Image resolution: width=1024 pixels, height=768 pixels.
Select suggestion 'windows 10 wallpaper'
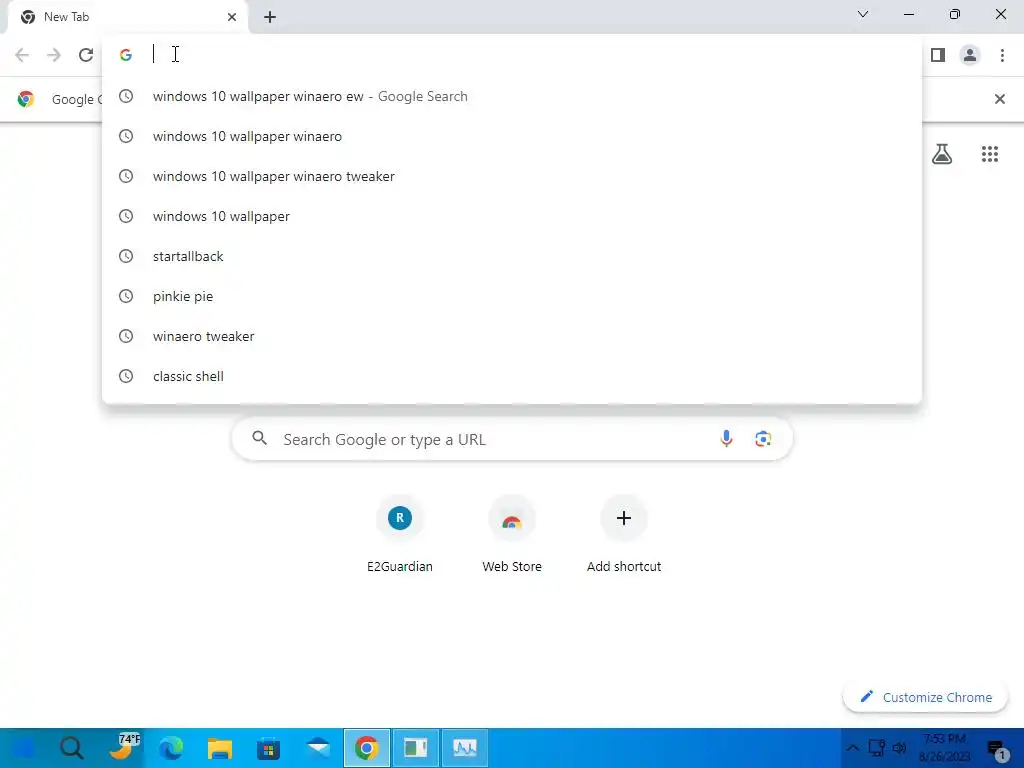click(512, 216)
